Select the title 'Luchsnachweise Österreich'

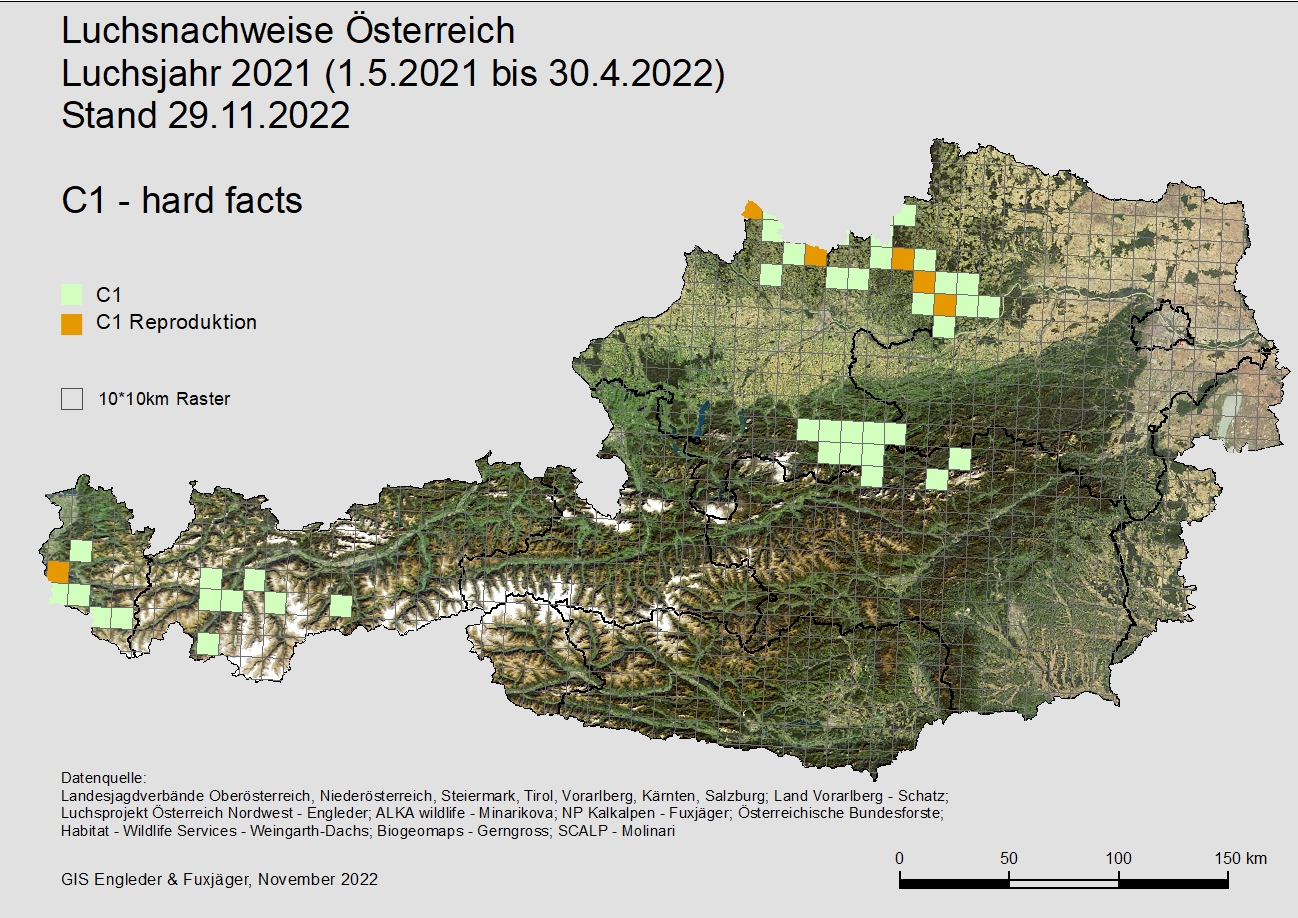point(288,31)
